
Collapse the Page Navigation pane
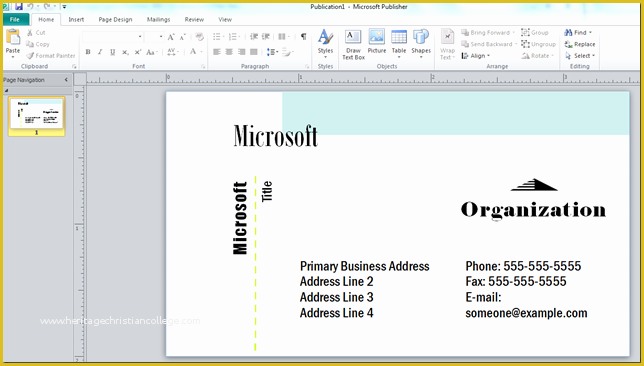tap(66, 80)
